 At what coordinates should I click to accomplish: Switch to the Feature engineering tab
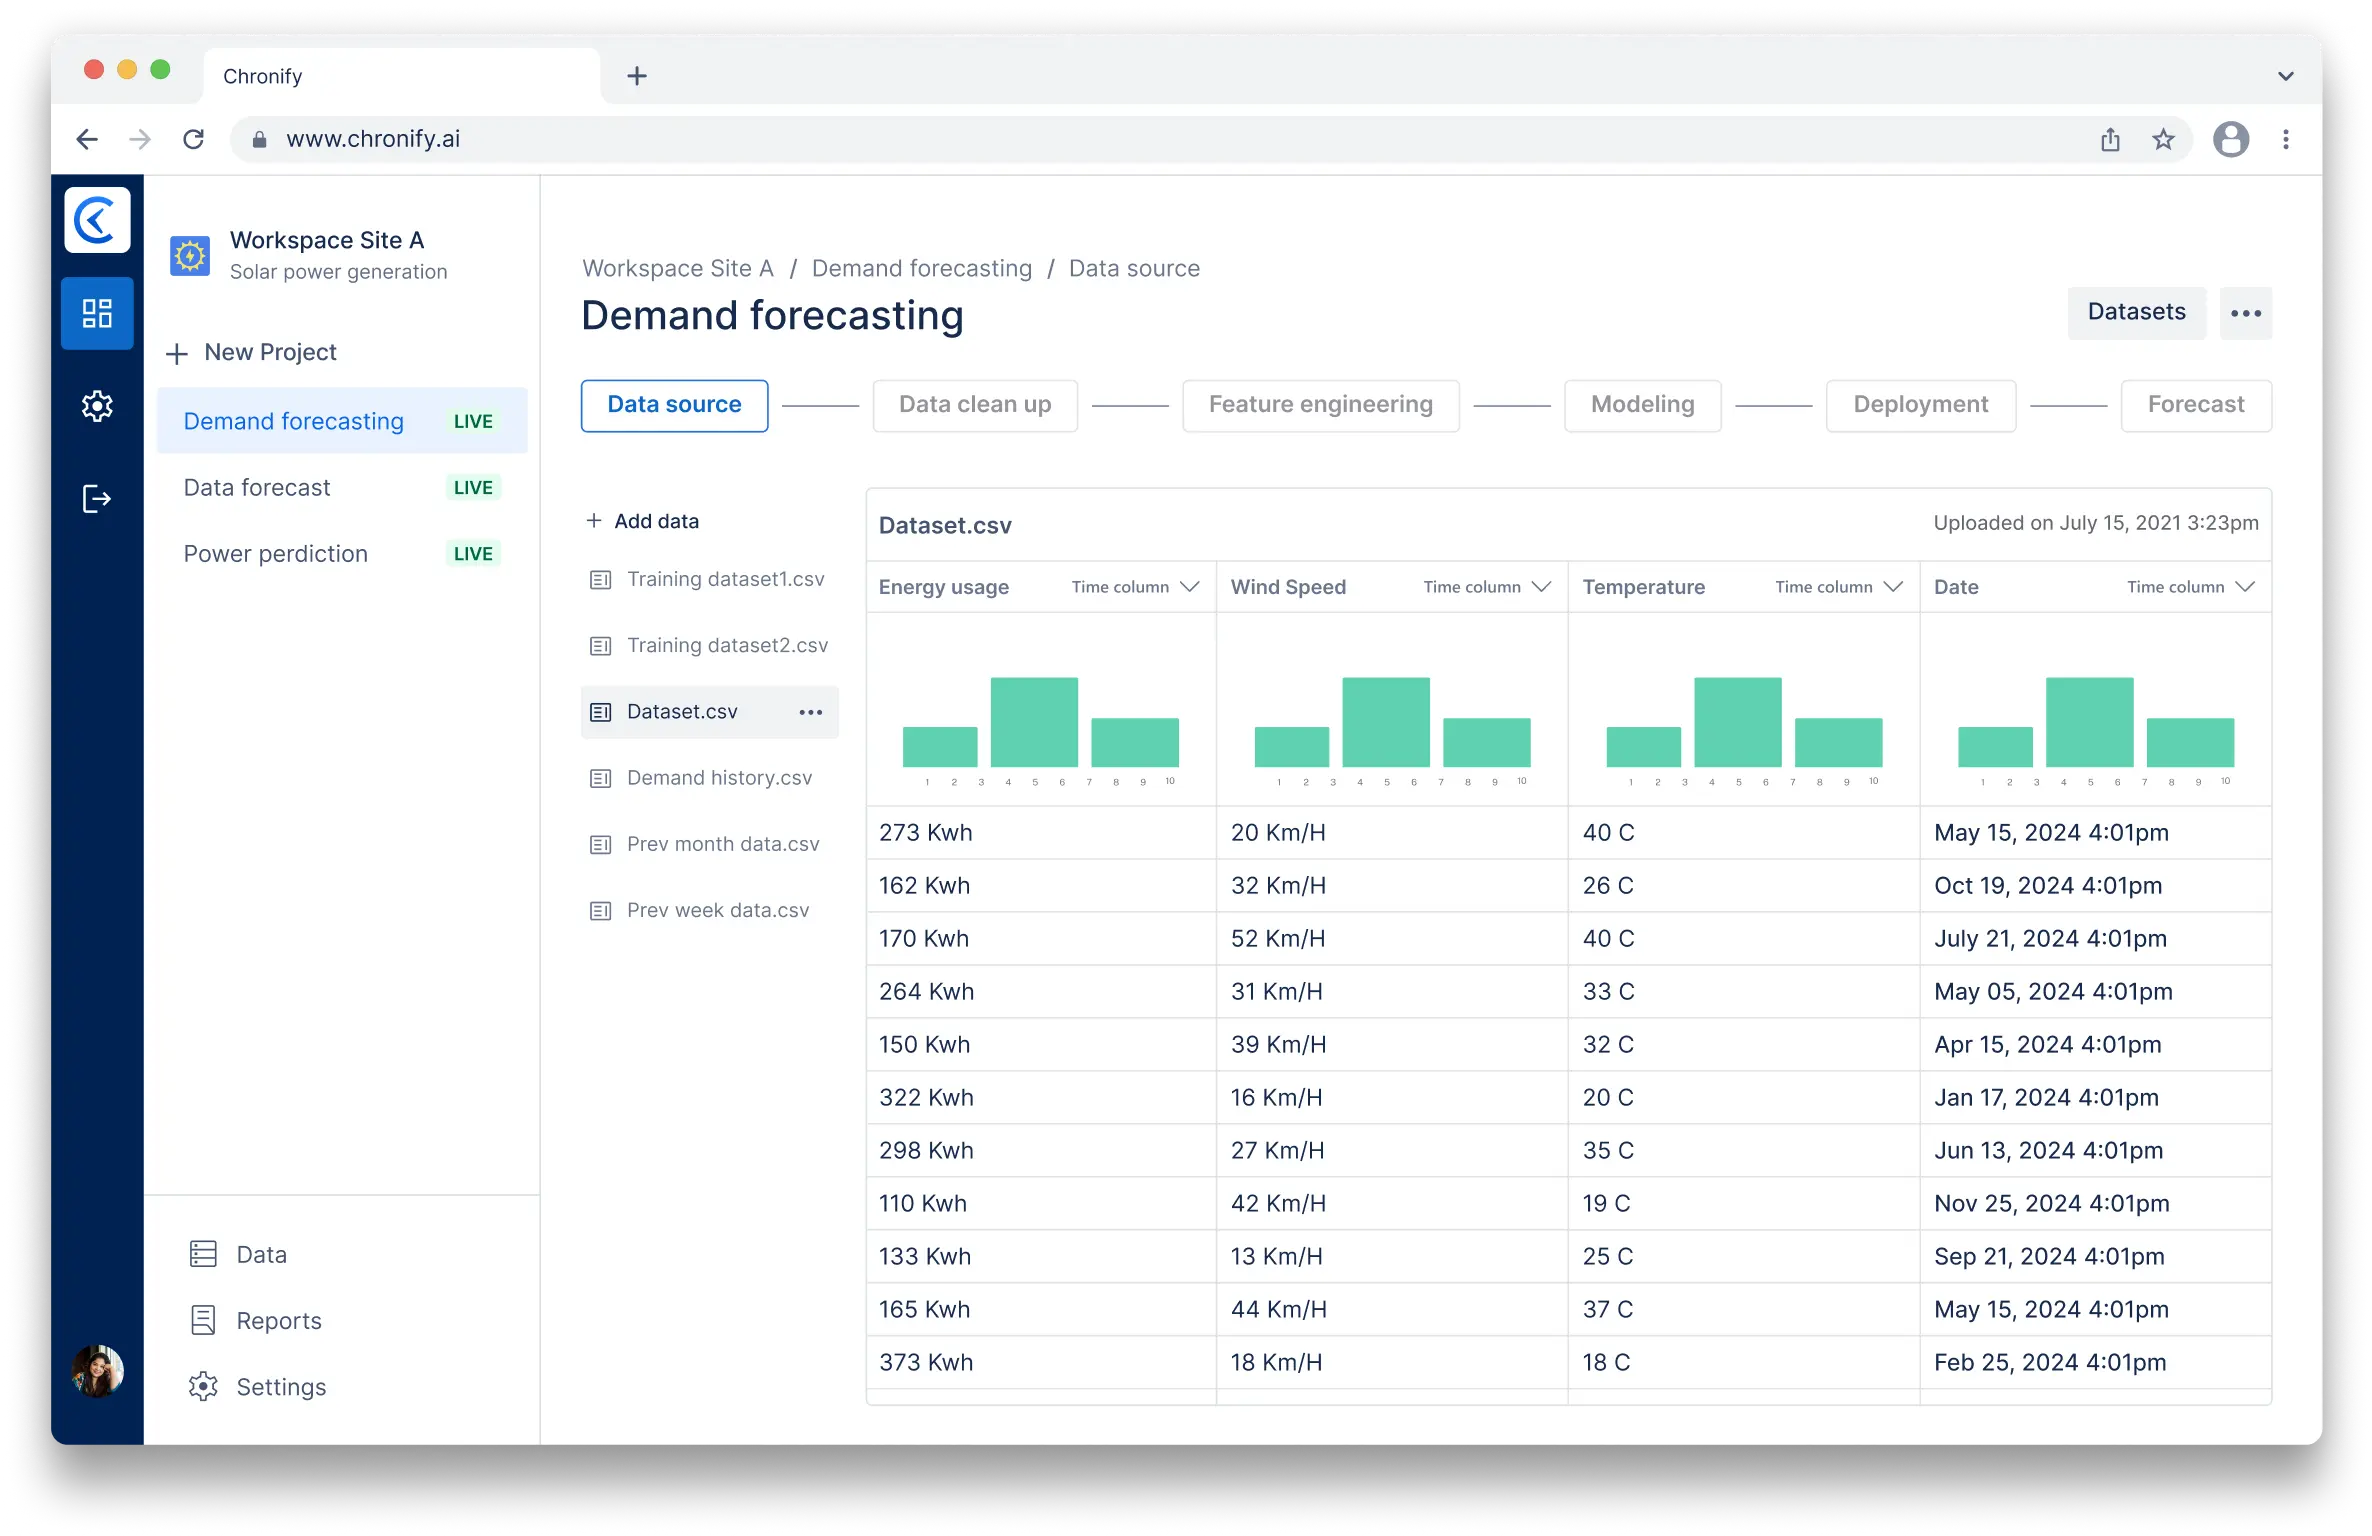pyautogui.click(x=1319, y=405)
